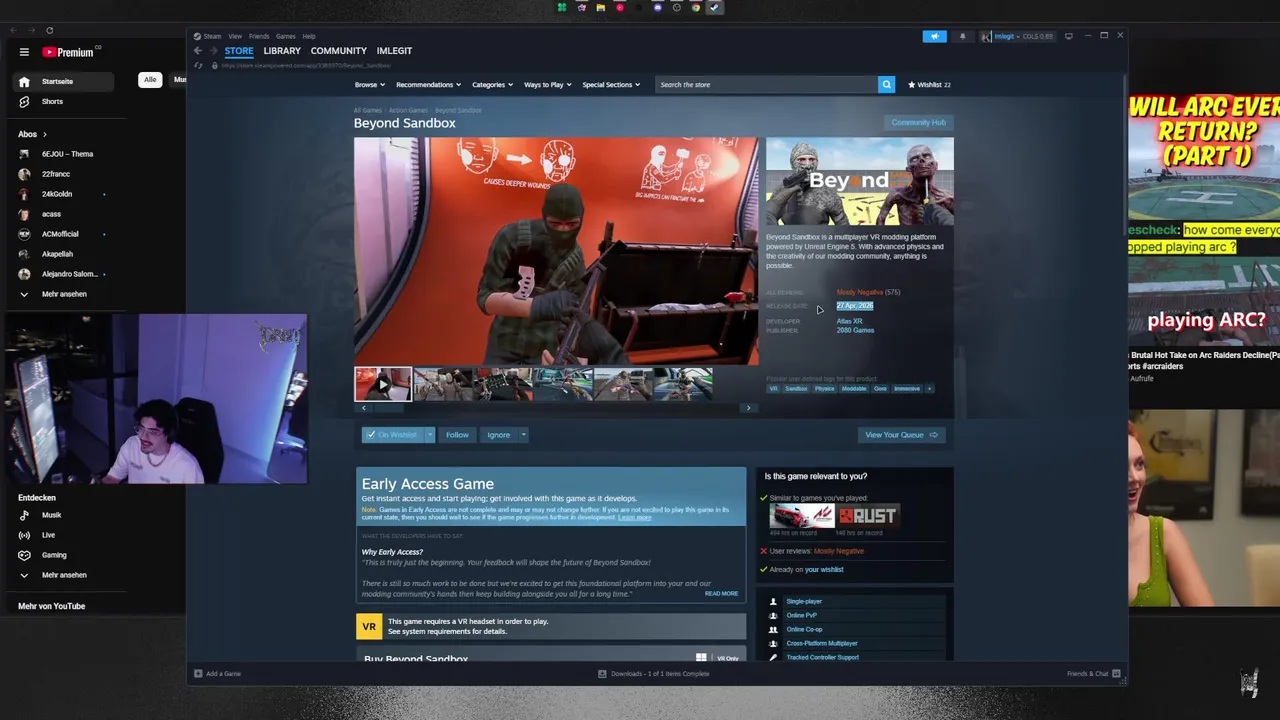1280x720 pixels.
Task: Open YouTube hamburger guide menu
Action: [24, 52]
